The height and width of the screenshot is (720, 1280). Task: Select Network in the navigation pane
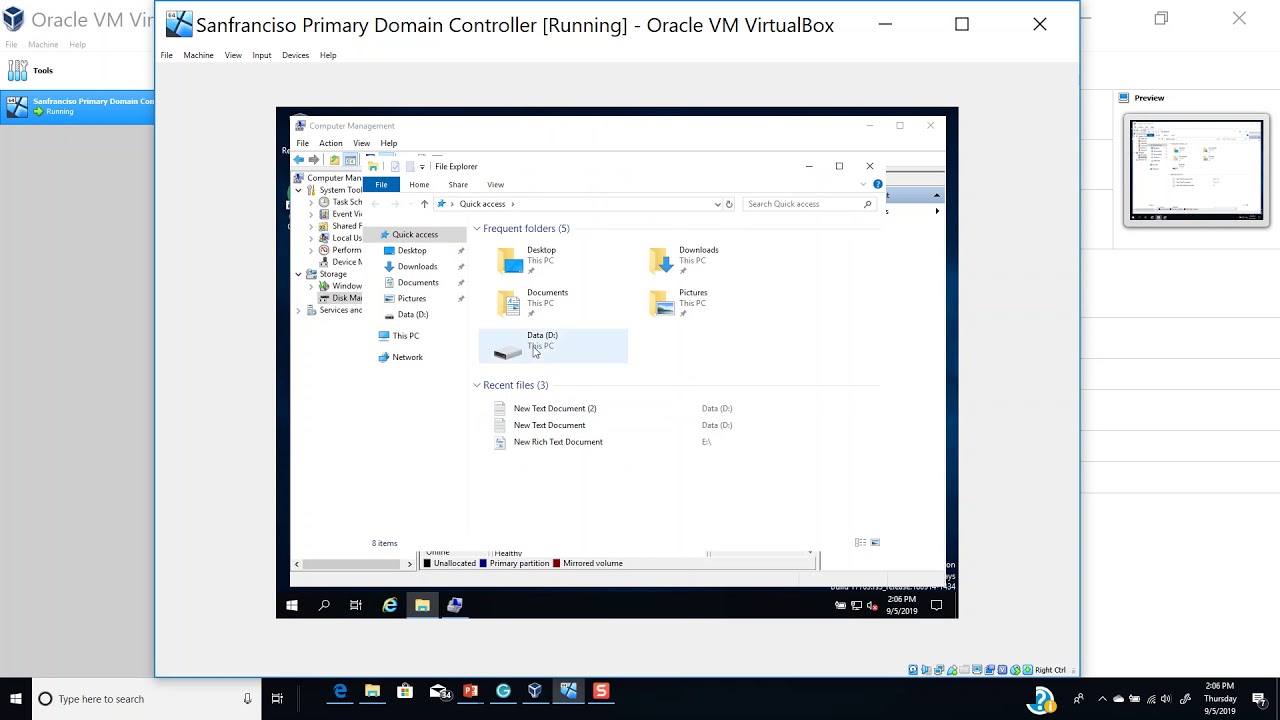coord(407,357)
